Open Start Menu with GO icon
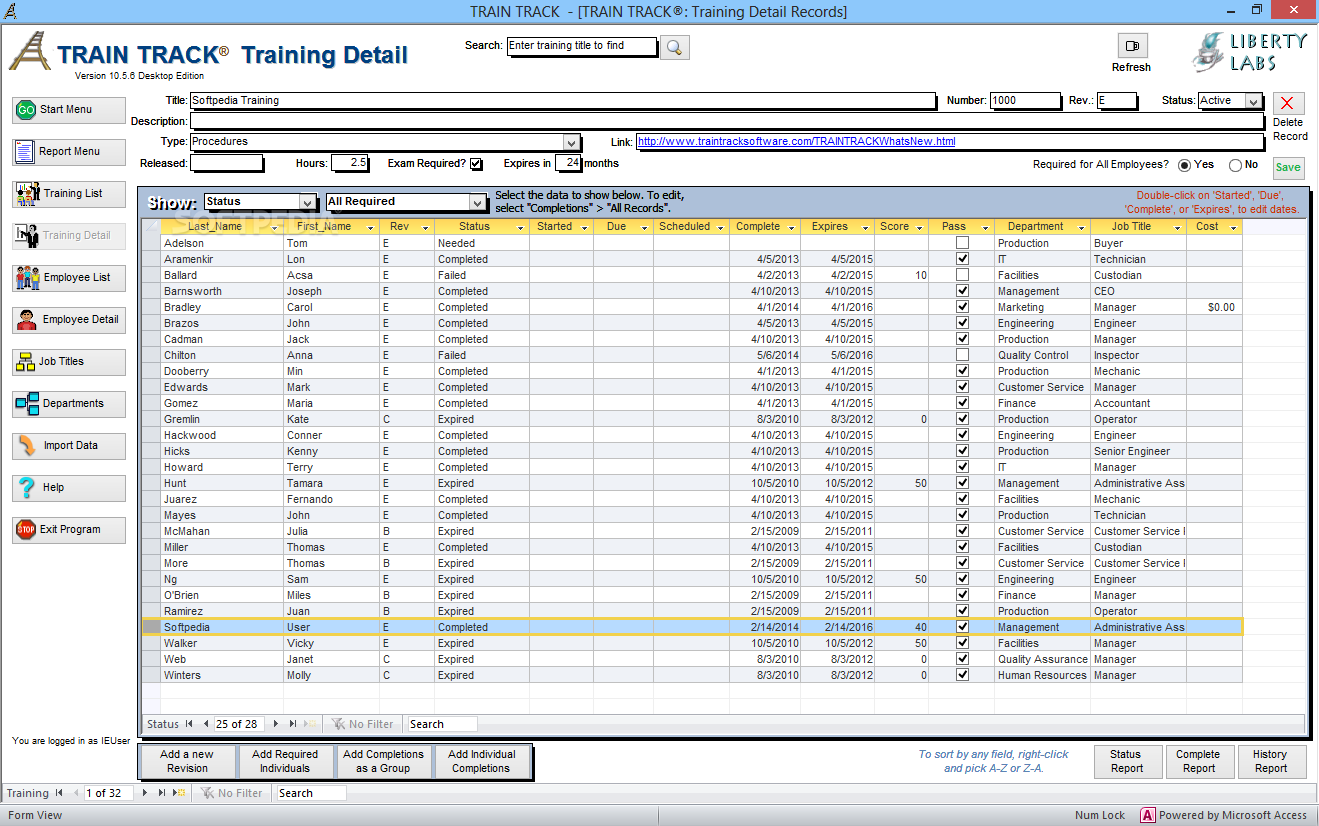This screenshot has height=826, width=1319. (69, 110)
